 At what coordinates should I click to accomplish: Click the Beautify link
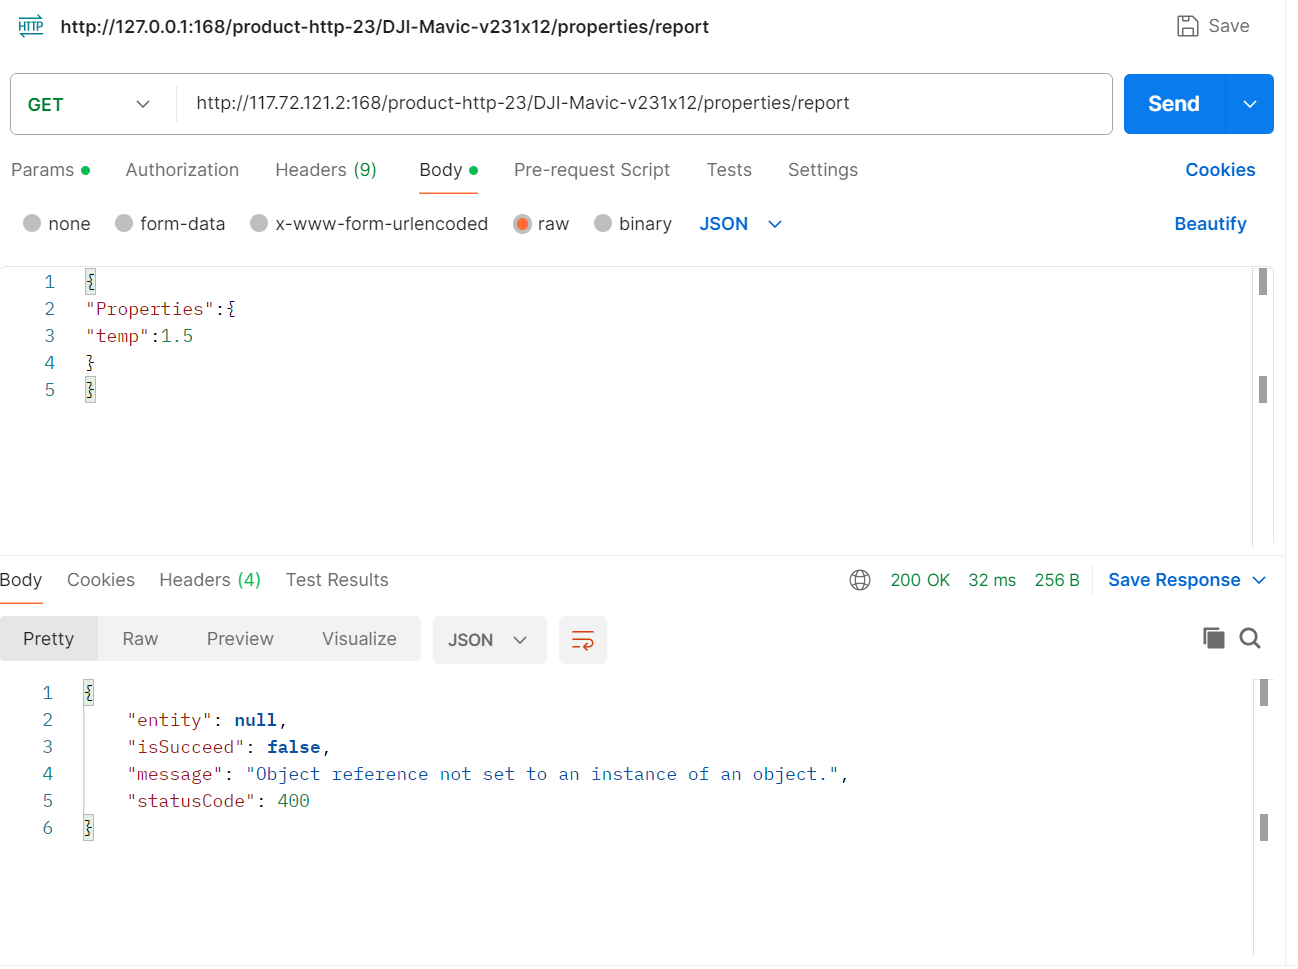pyautogui.click(x=1210, y=224)
